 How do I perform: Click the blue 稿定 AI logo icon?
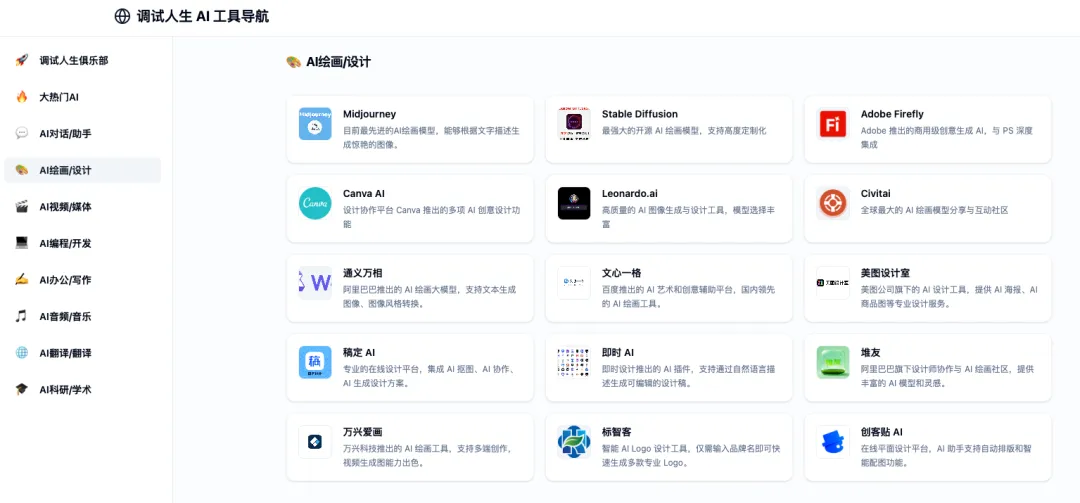coord(315,362)
